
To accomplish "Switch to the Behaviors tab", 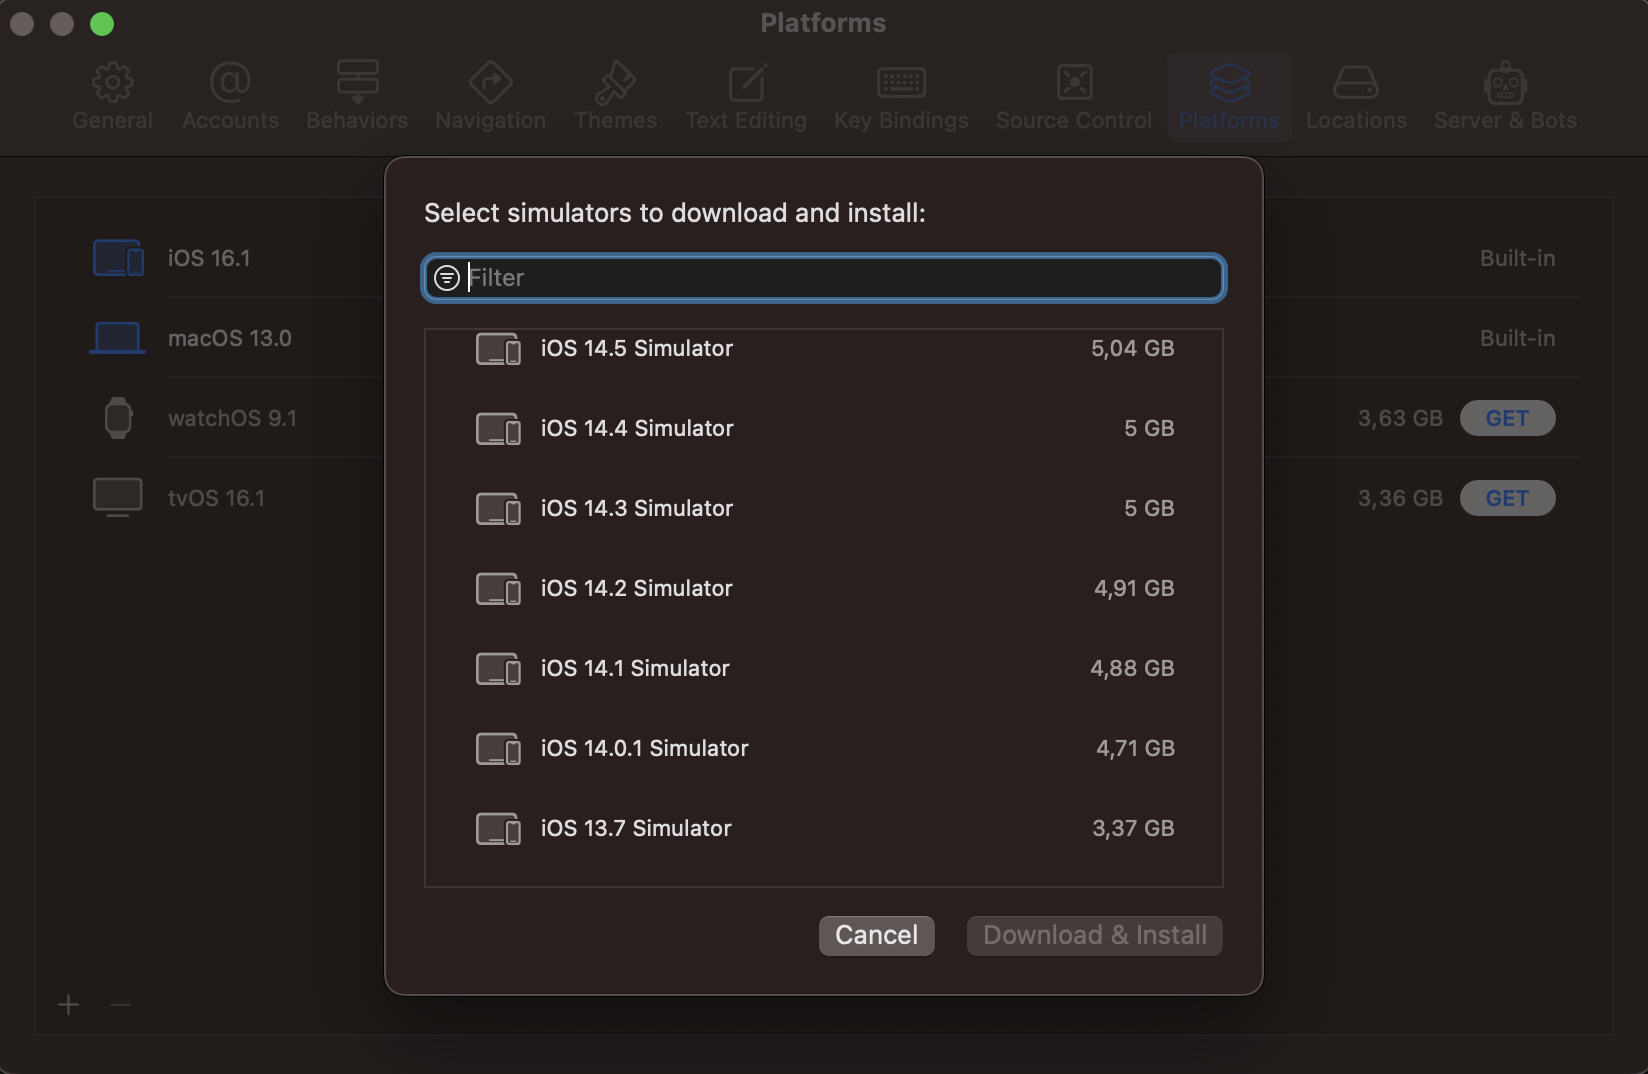I will point(357,97).
